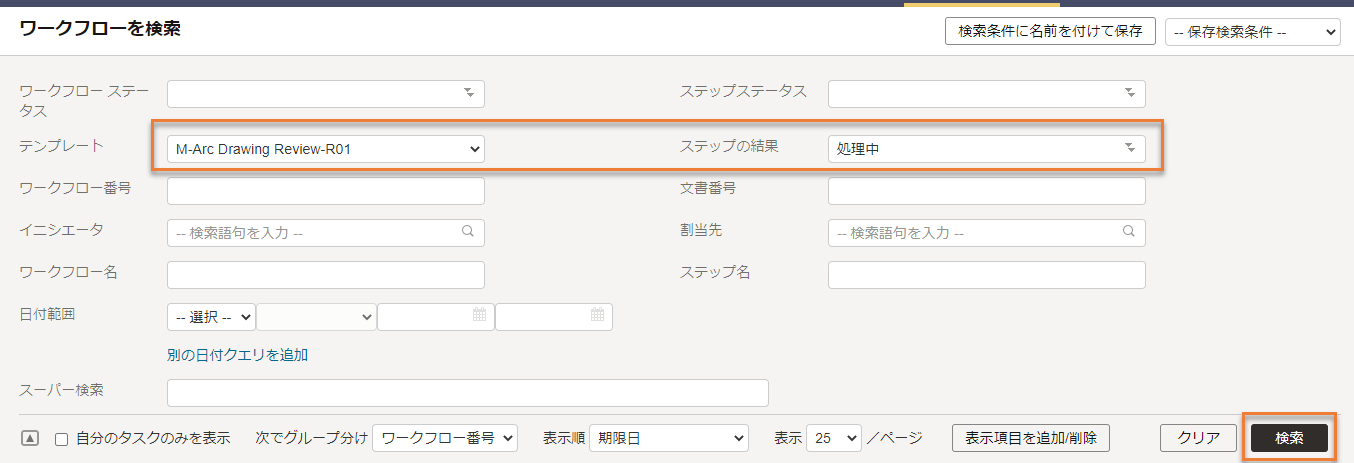Open the 表示順 期限日 dropdown

(x=669, y=438)
